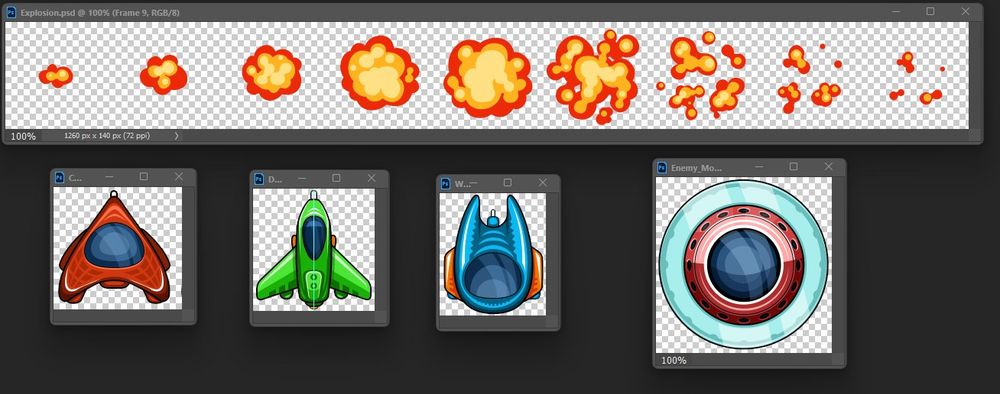Click the Photoshop icon of the D... window
The image size is (1000, 394).
click(259, 179)
